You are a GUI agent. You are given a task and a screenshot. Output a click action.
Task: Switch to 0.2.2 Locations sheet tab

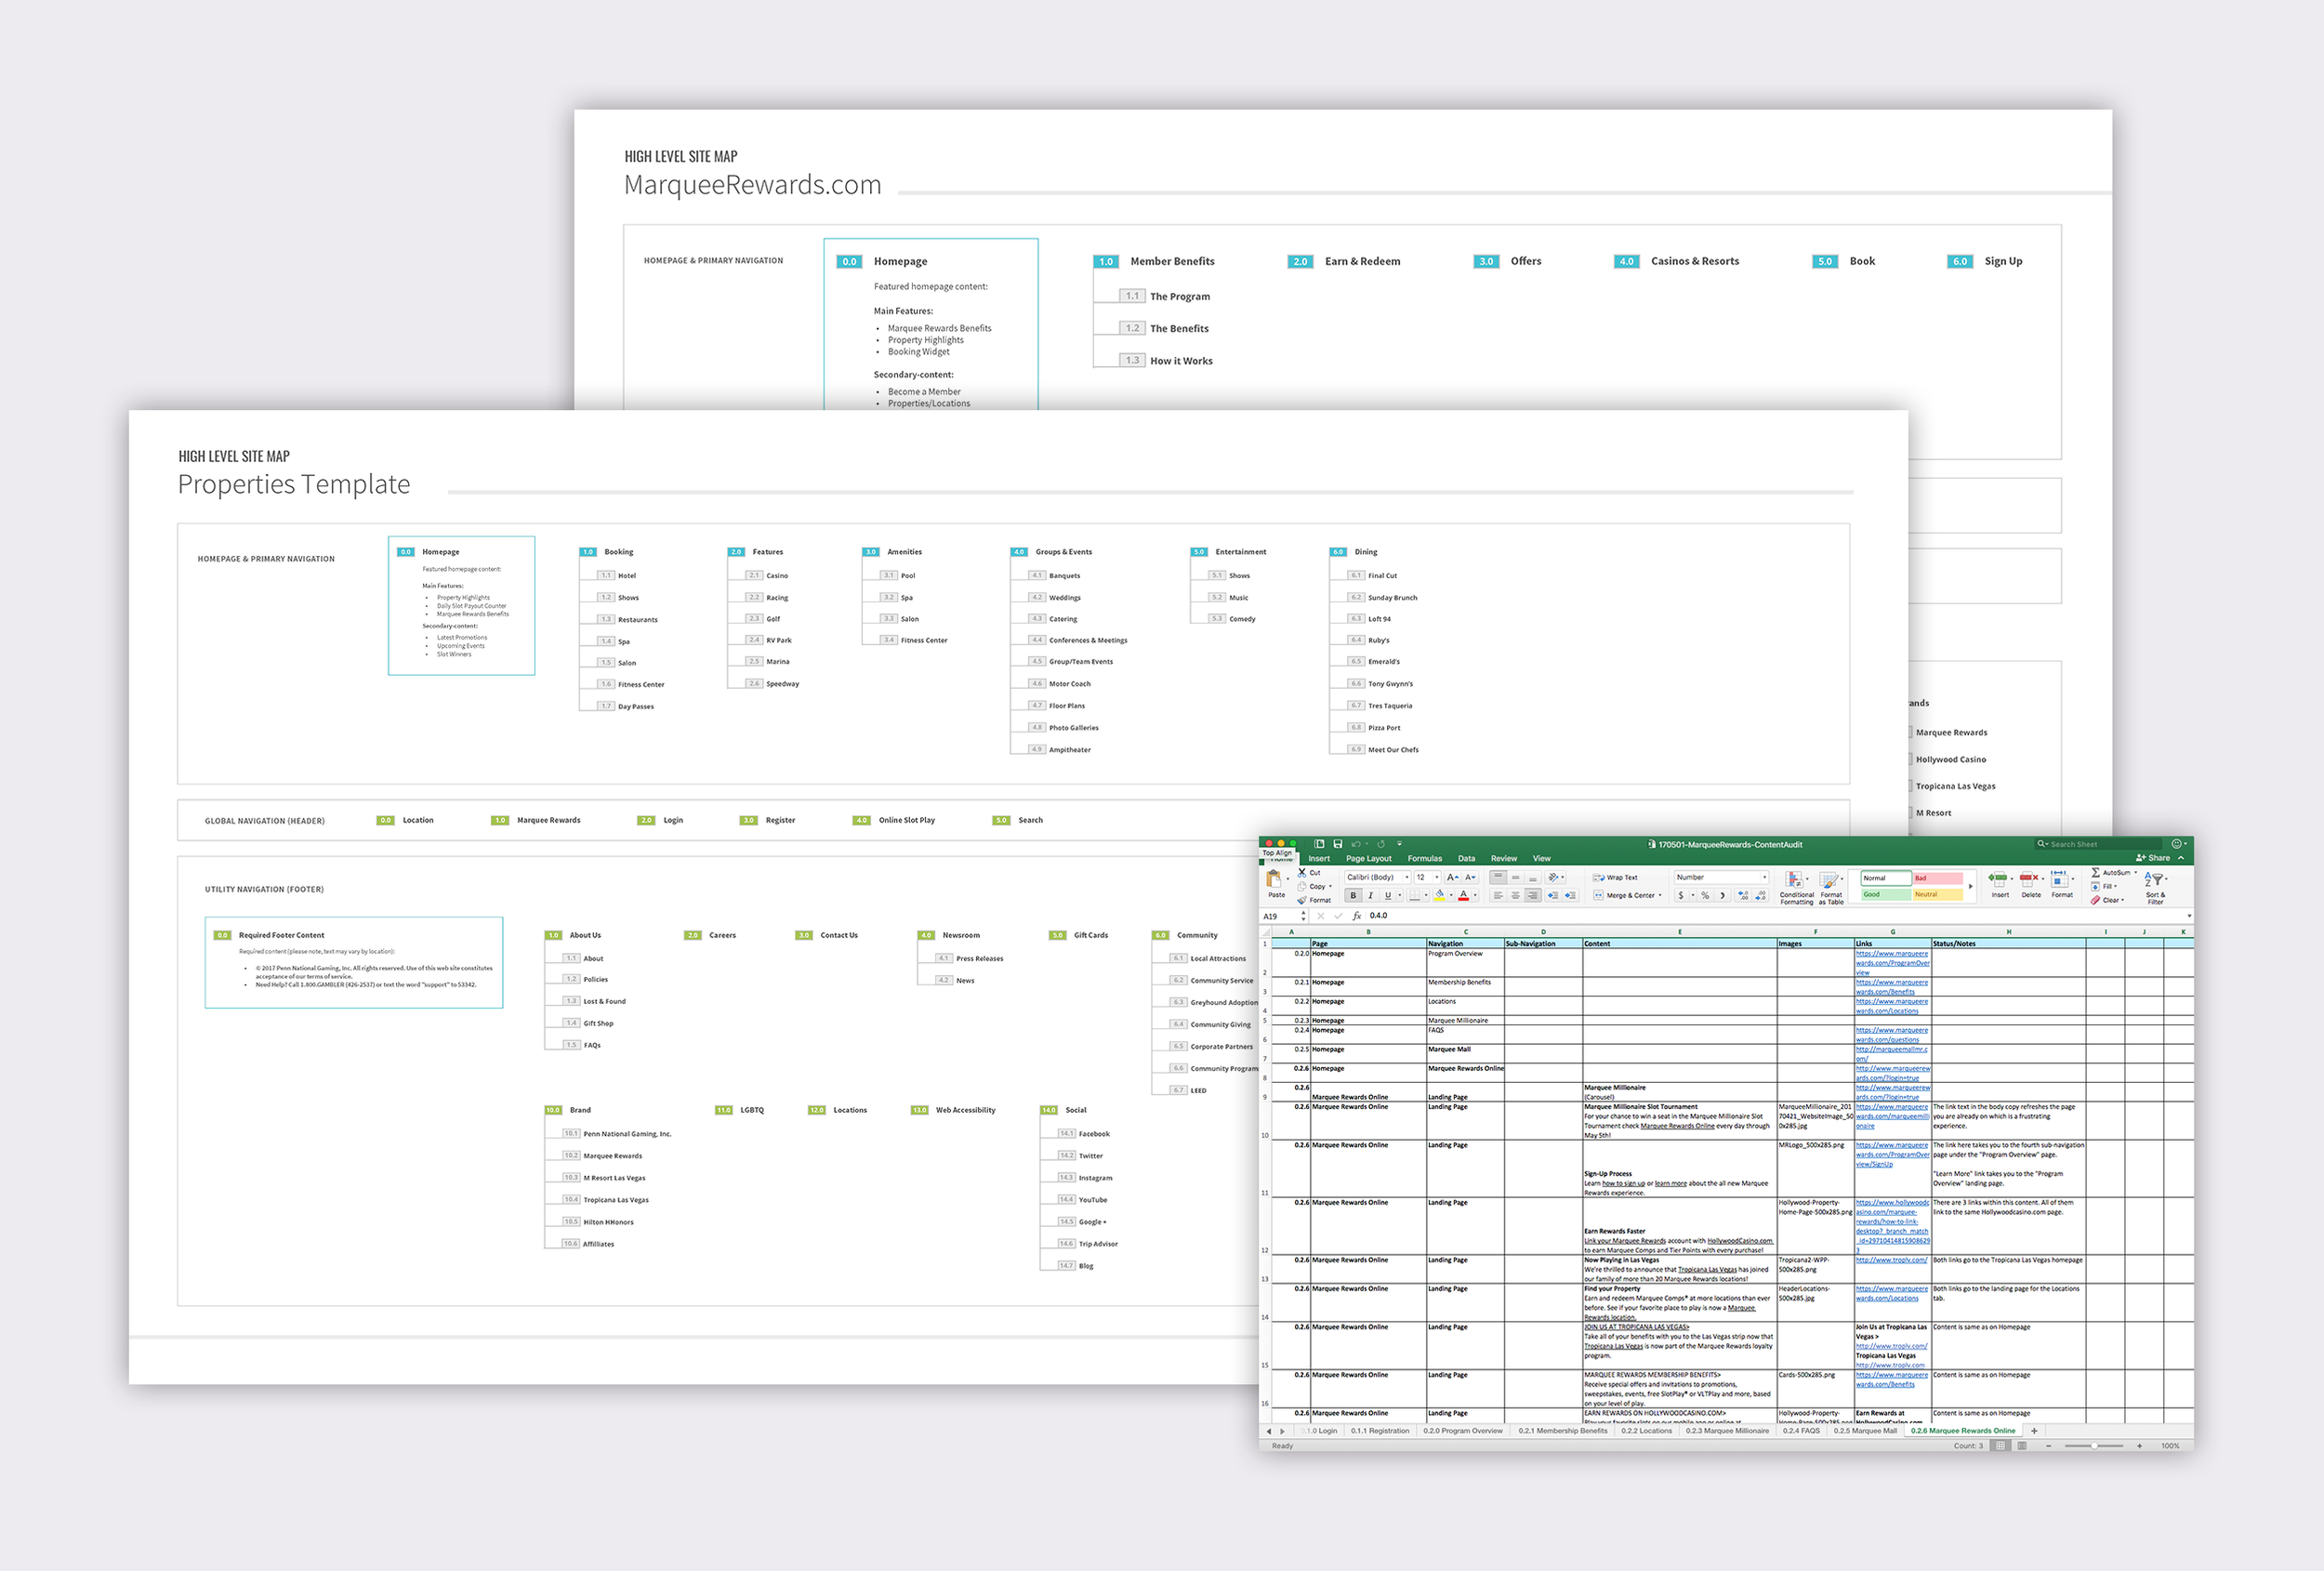click(x=1646, y=1431)
